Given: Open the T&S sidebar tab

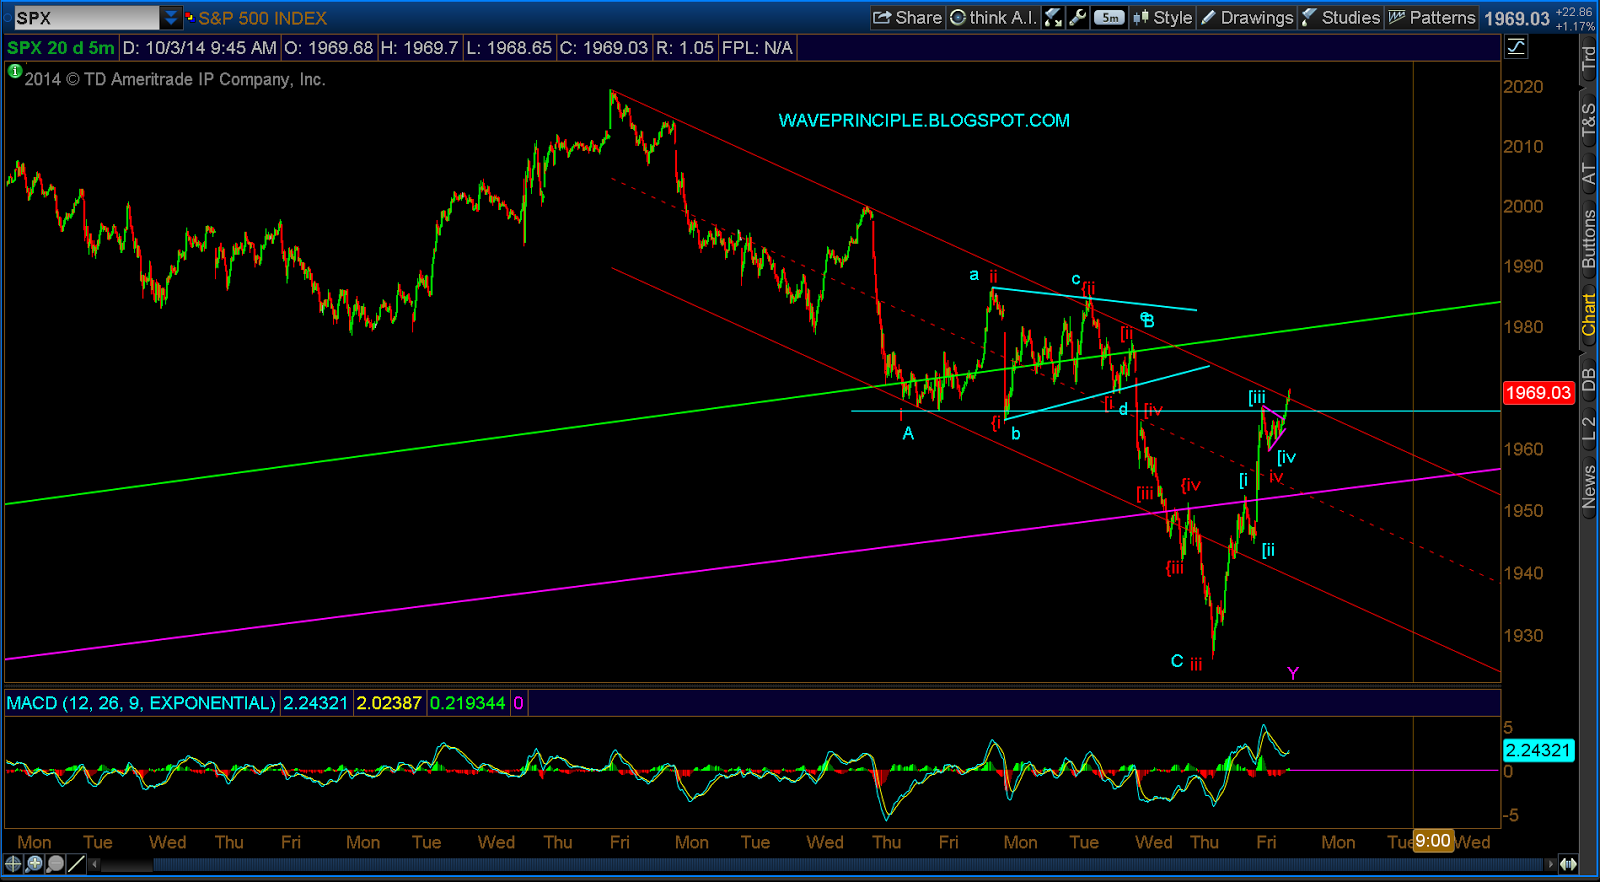Looking at the screenshot, I should click(x=1588, y=119).
